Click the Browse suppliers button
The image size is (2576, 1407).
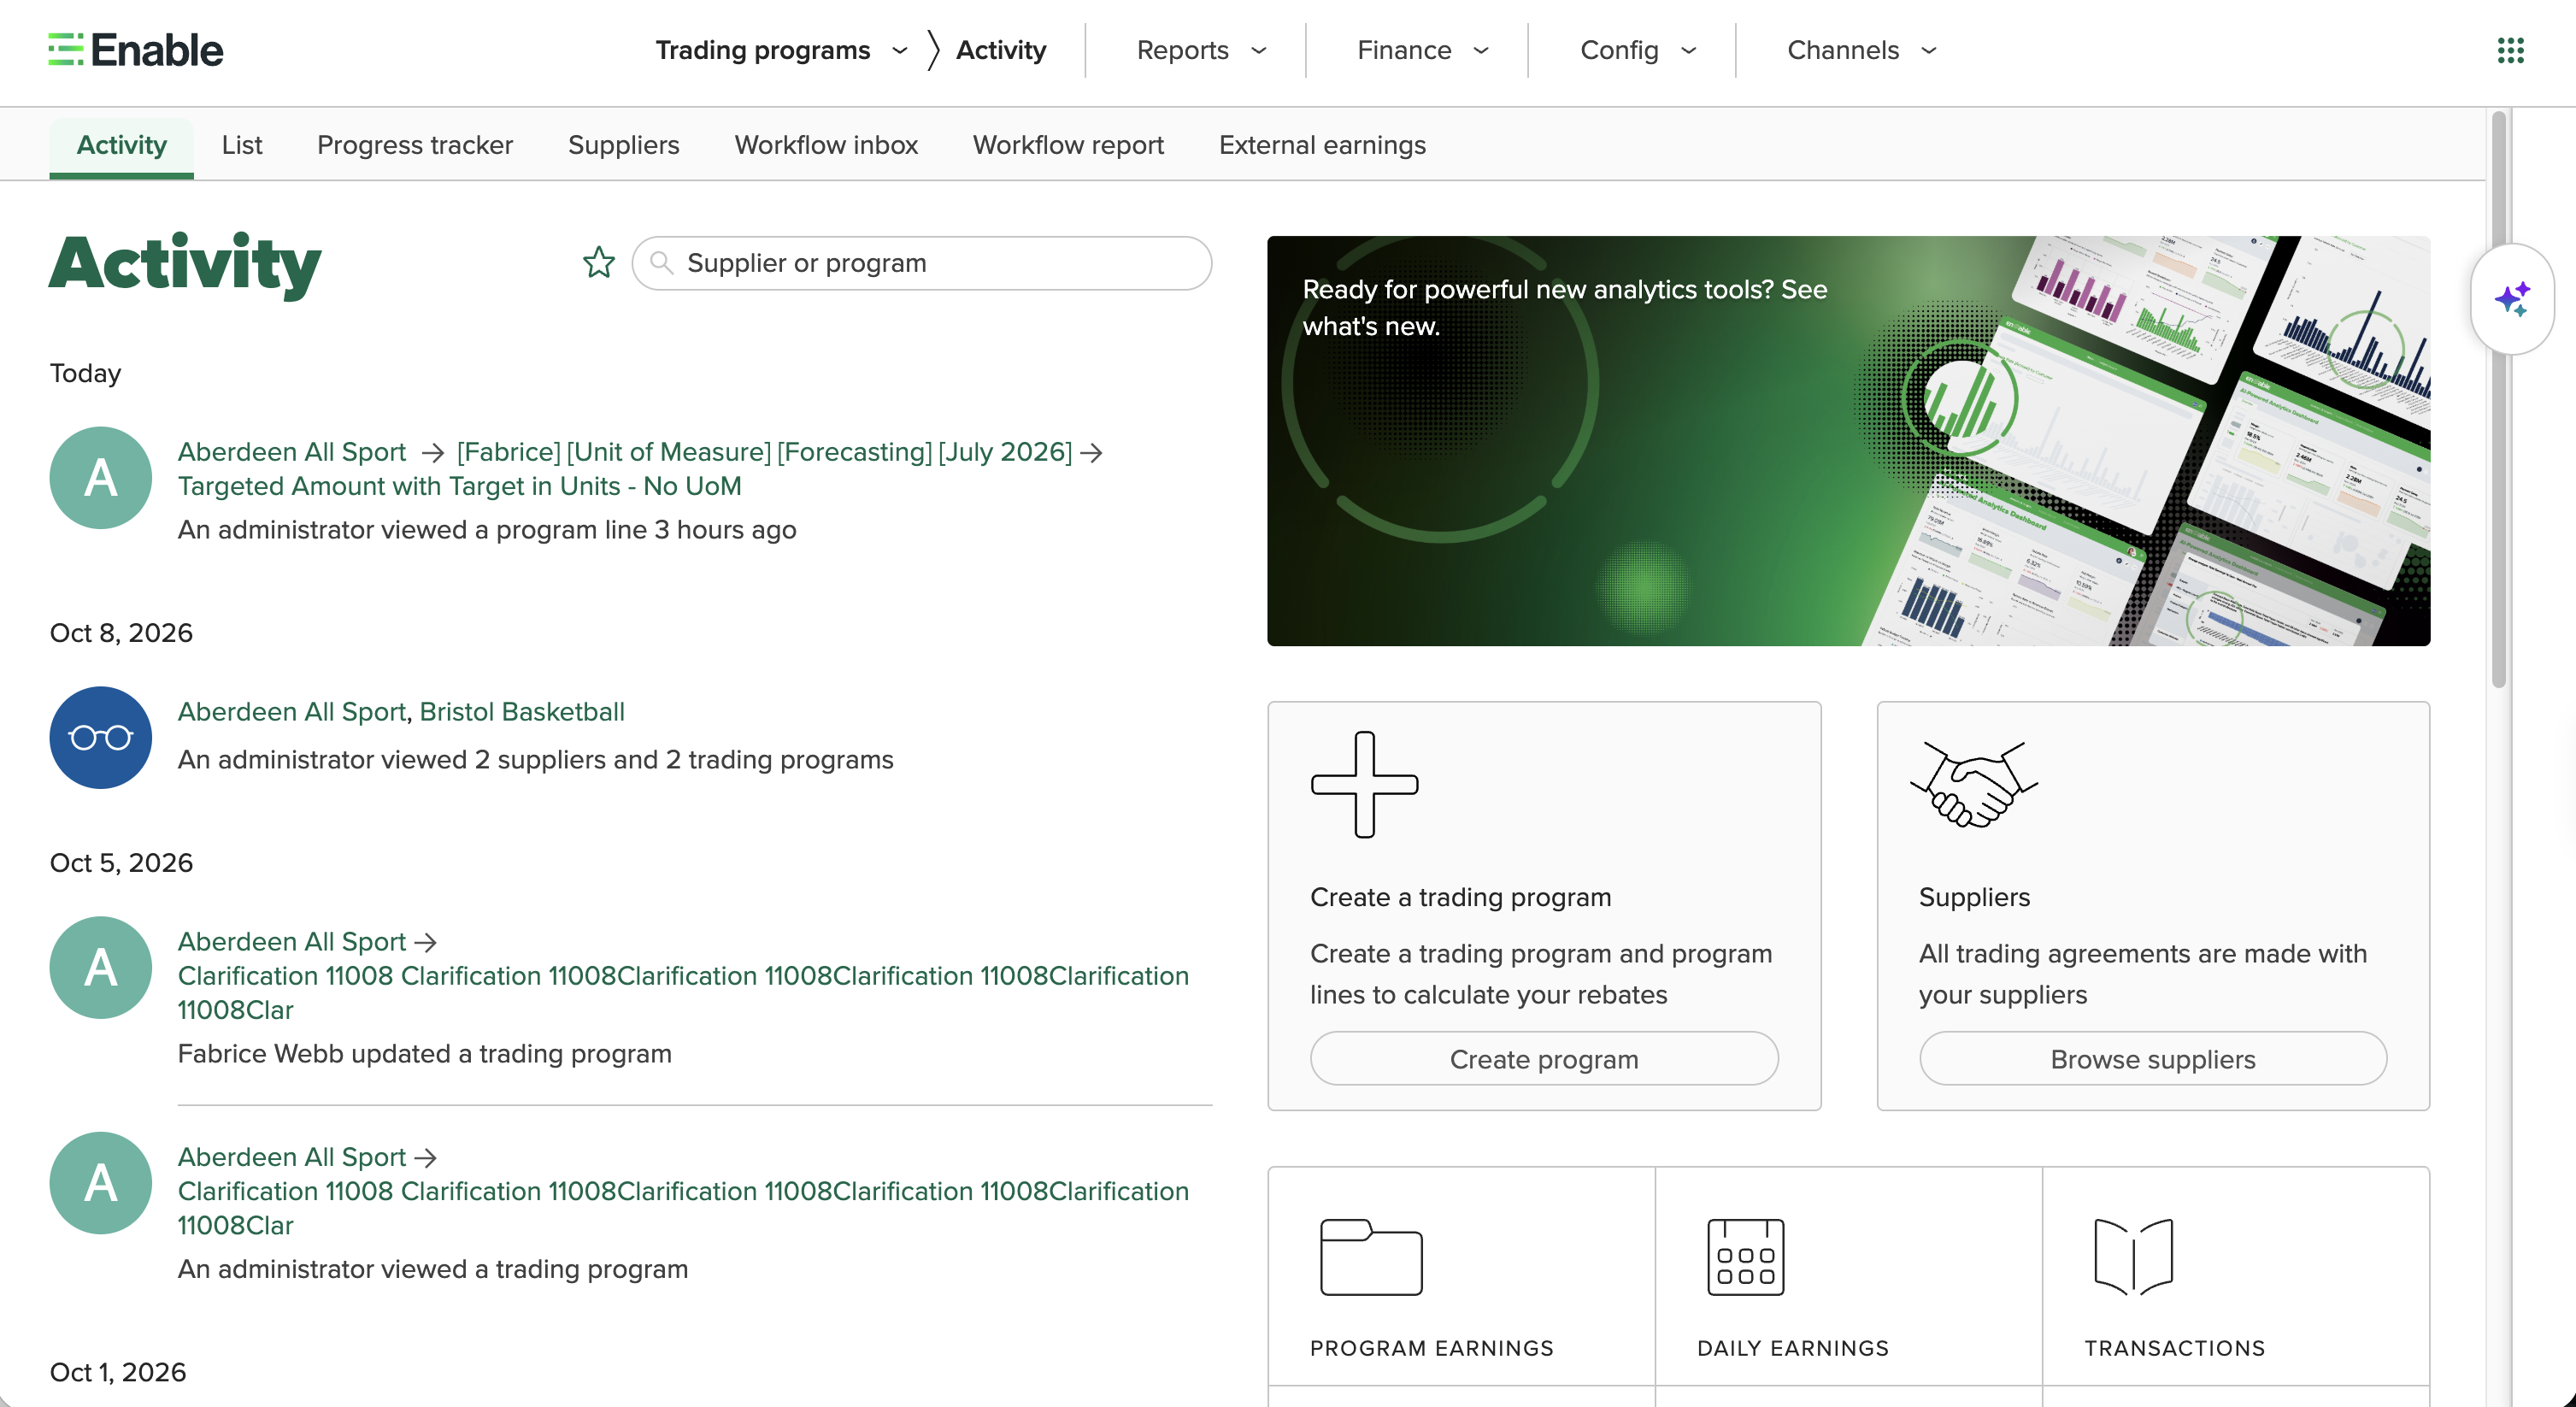click(x=2152, y=1058)
